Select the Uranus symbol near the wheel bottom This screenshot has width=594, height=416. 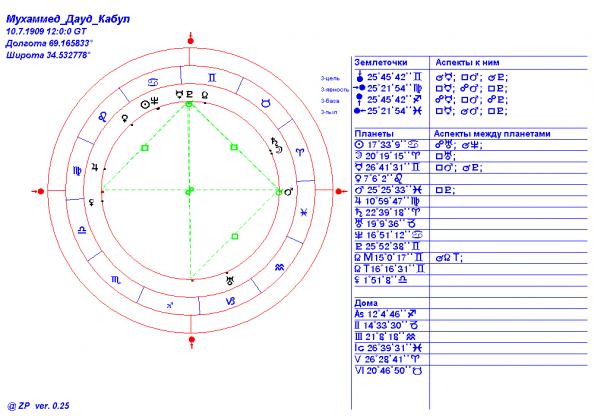(x=230, y=281)
